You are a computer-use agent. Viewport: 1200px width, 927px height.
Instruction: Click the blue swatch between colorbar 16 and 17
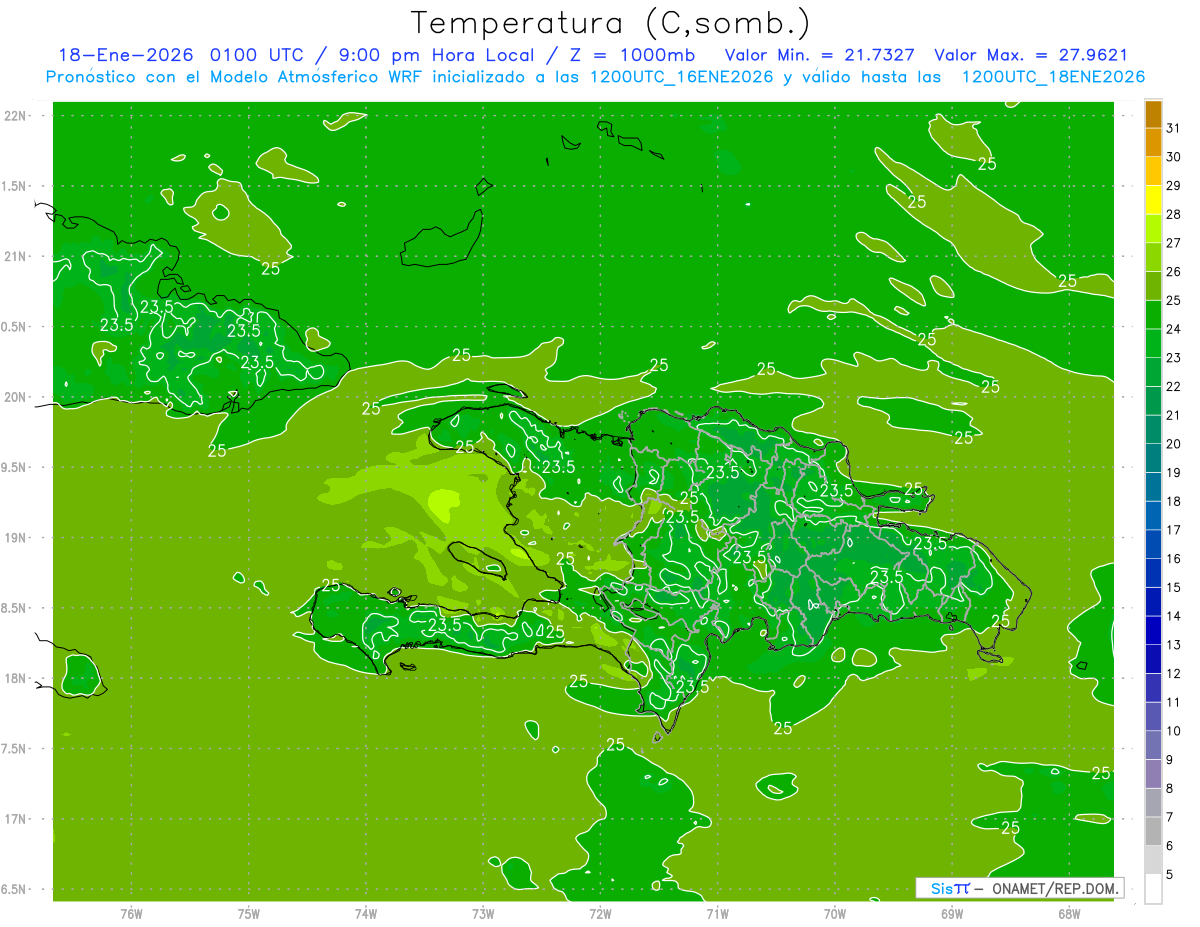coord(1153,544)
